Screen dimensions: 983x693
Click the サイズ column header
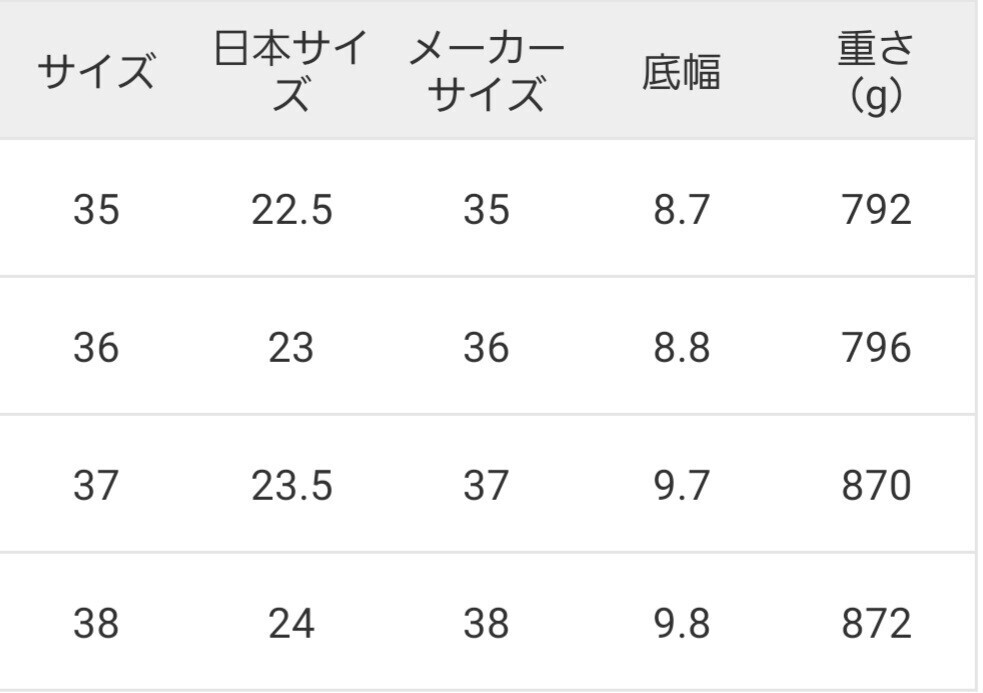pos(96,71)
